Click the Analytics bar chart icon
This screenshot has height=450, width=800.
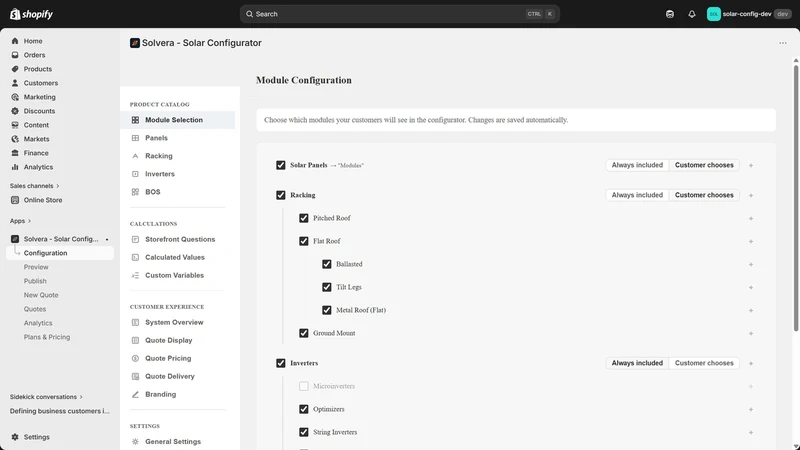[15, 167]
